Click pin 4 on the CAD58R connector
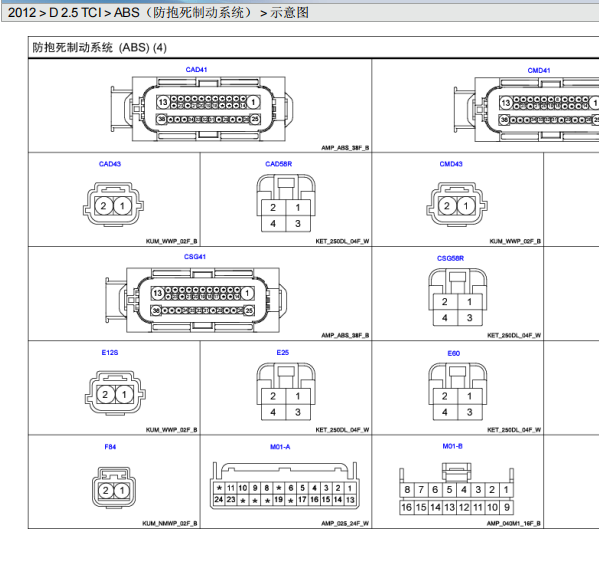 click(x=273, y=223)
